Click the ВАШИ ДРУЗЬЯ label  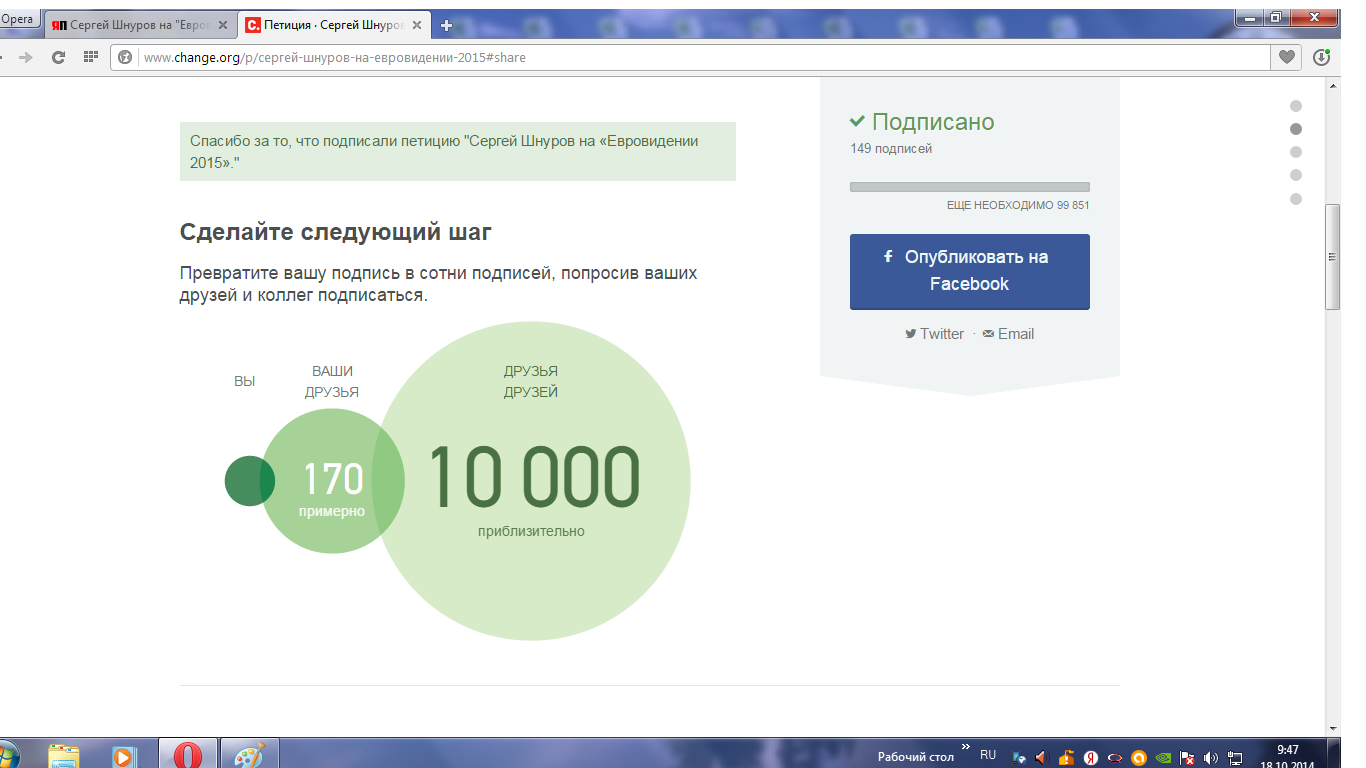[x=332, y=381]
